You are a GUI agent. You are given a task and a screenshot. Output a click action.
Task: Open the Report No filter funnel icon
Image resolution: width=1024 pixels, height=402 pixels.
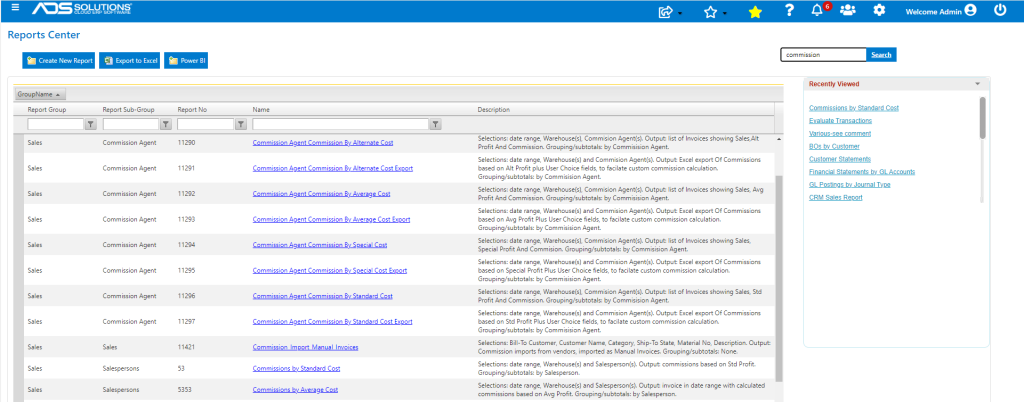point(241,124)
